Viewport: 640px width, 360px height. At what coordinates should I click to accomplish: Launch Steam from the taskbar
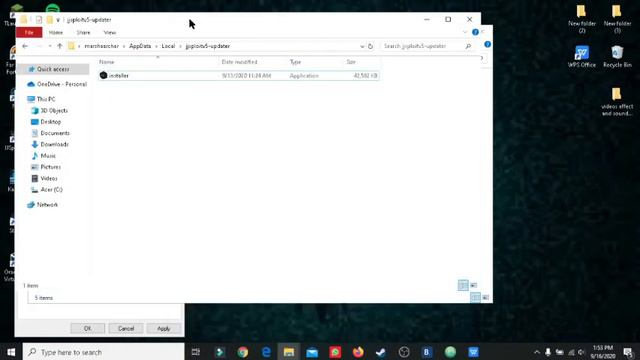pos(381,352)
